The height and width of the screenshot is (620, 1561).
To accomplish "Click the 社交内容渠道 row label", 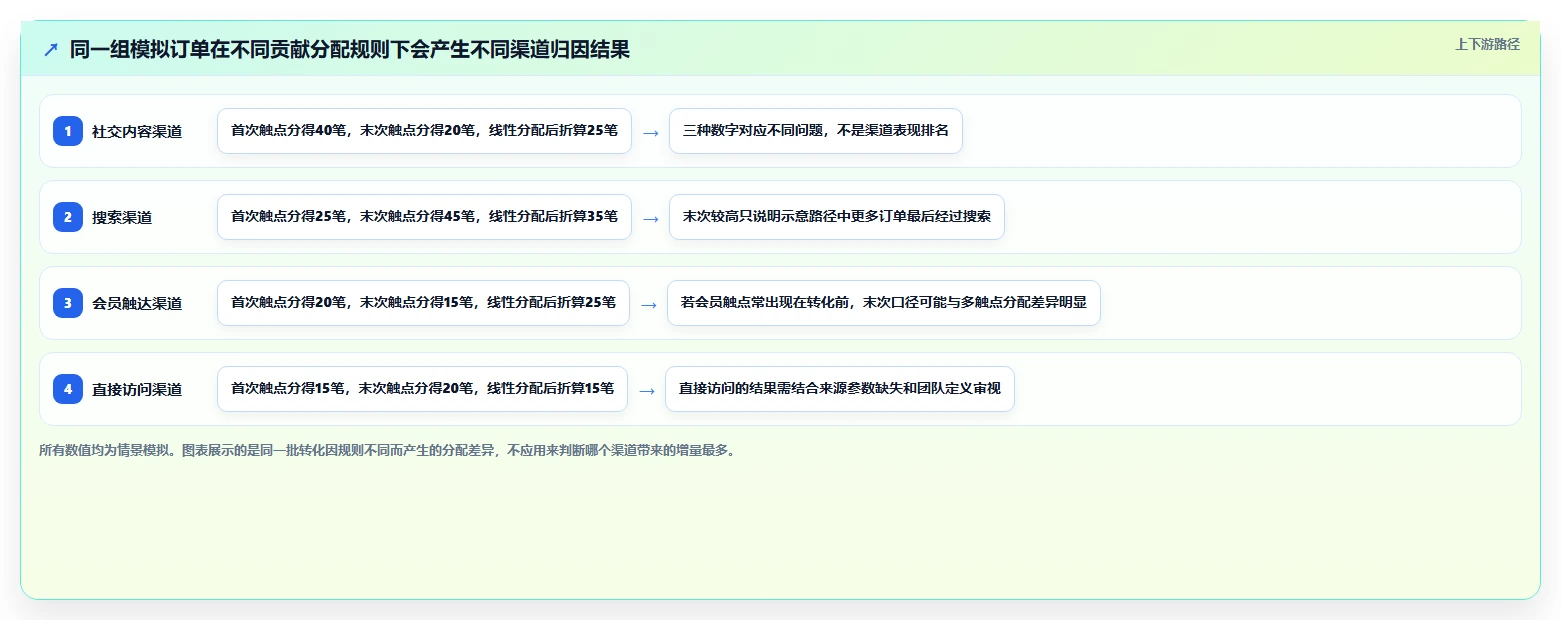I will 137,131.
